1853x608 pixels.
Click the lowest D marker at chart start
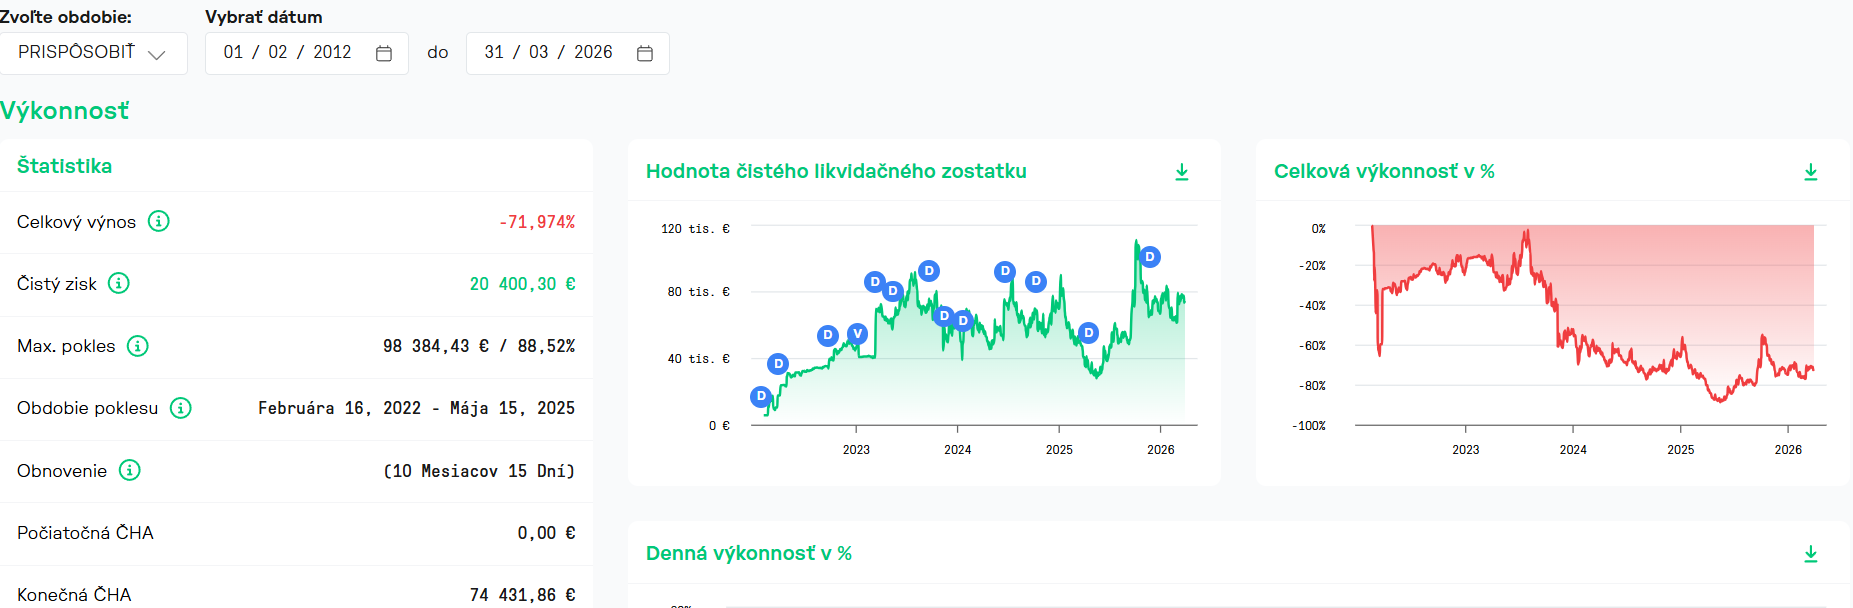(x=762, y=396)
